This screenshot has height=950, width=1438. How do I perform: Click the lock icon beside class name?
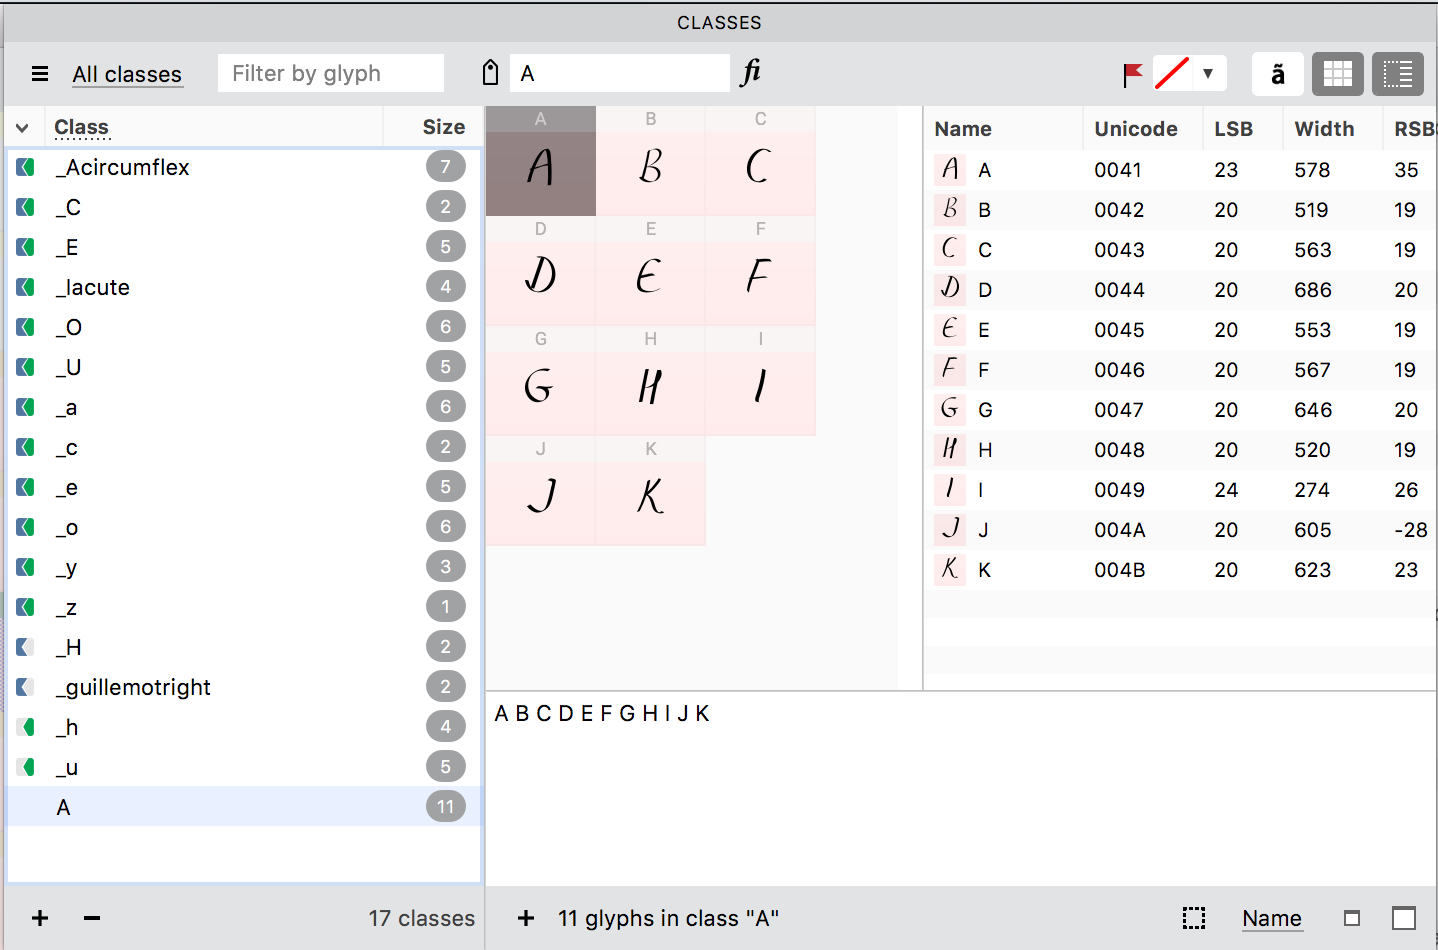(490, 73)
